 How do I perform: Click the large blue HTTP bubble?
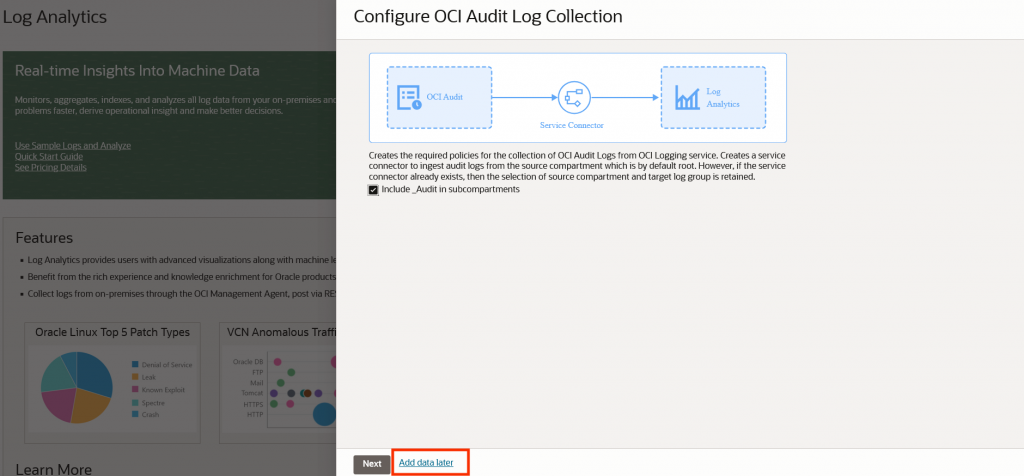click(325, 415)
